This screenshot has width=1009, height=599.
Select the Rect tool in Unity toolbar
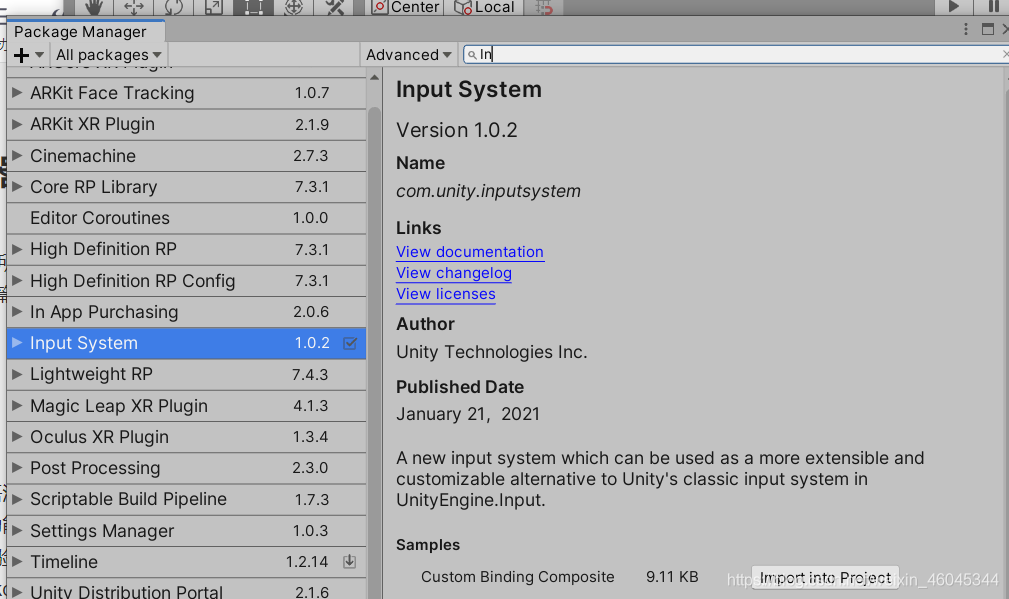click(253, 7)
